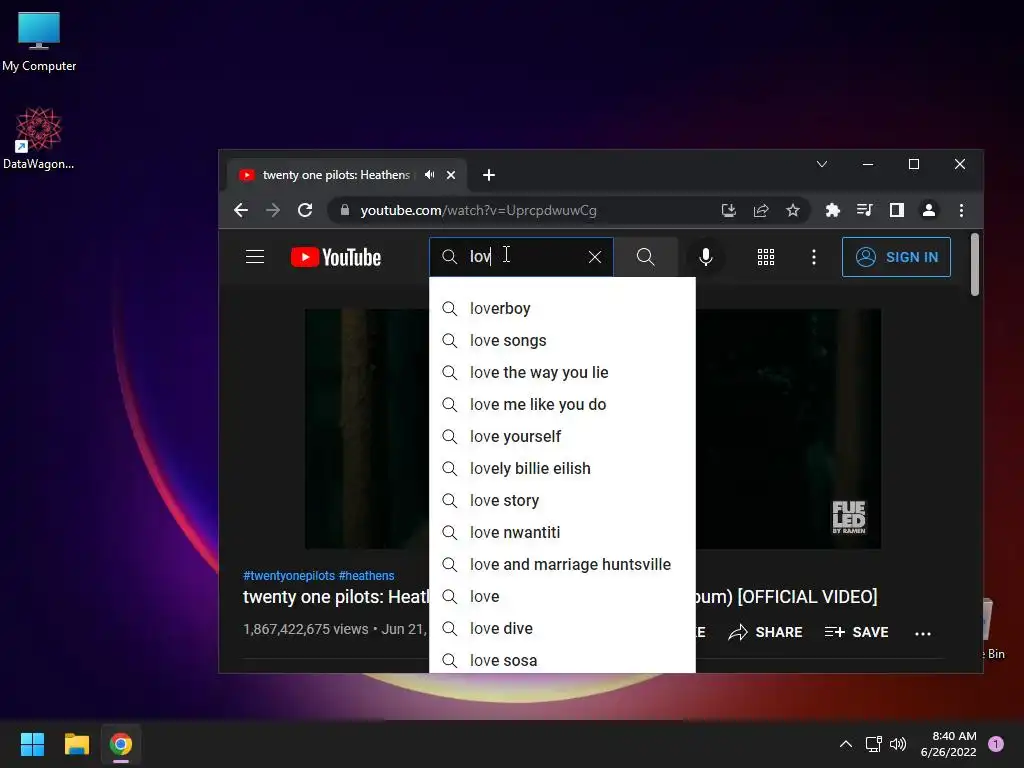Viewport: 1024px width, 768px height.
Task: Click the install app icon in address bar
Action: [x=728, y=210]
